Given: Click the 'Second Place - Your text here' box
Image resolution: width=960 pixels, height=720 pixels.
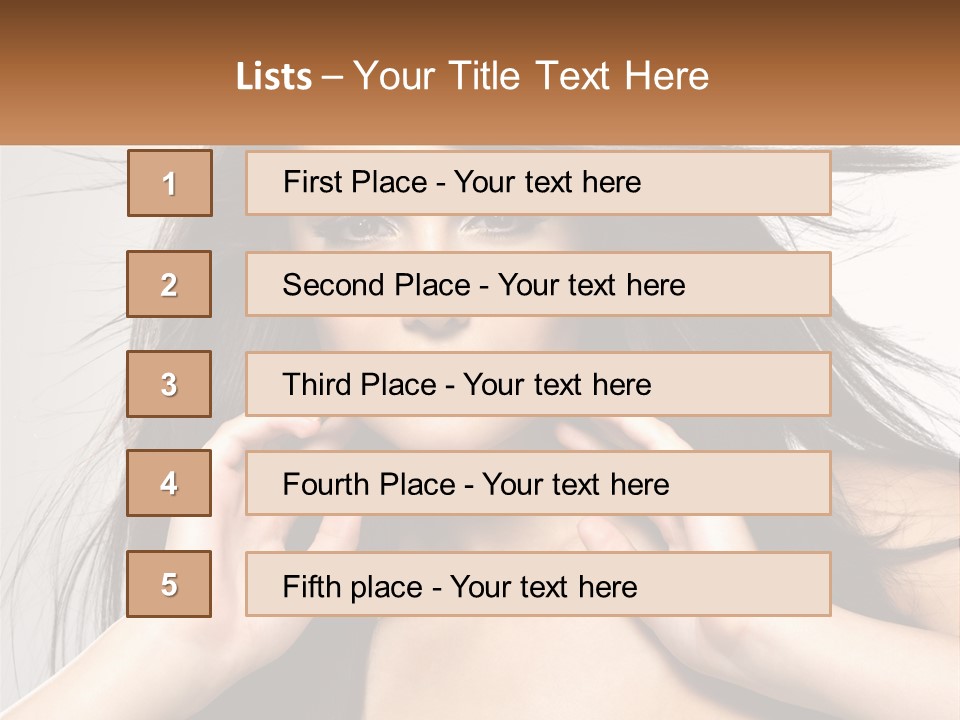Looking at the screenshot, I should (538, 284).
